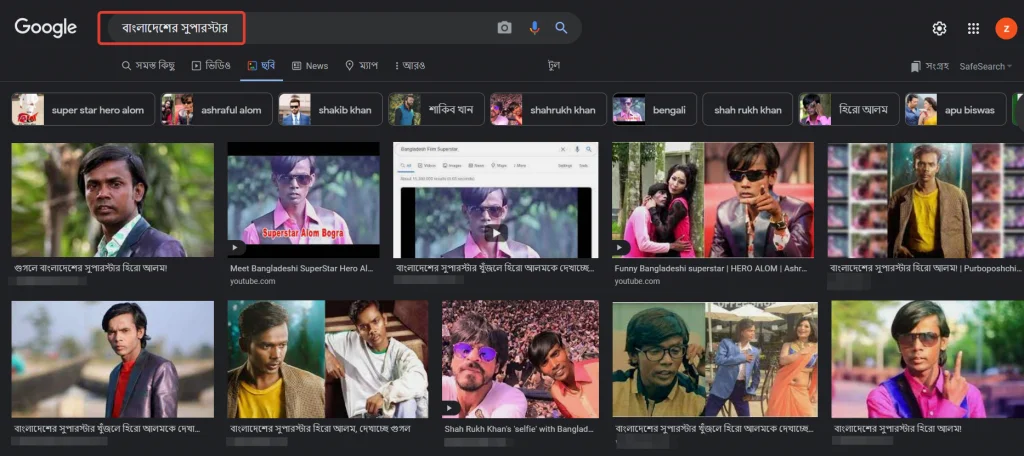
Task: Open the Tools filter options
Action: 553,66
